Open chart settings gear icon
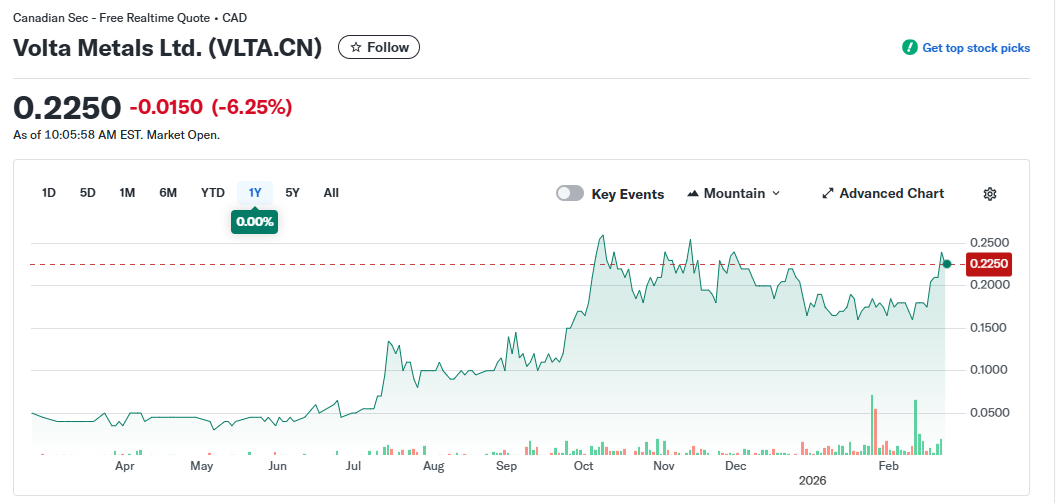Screen dimensions: 1059x503 (x=990, y=194)
